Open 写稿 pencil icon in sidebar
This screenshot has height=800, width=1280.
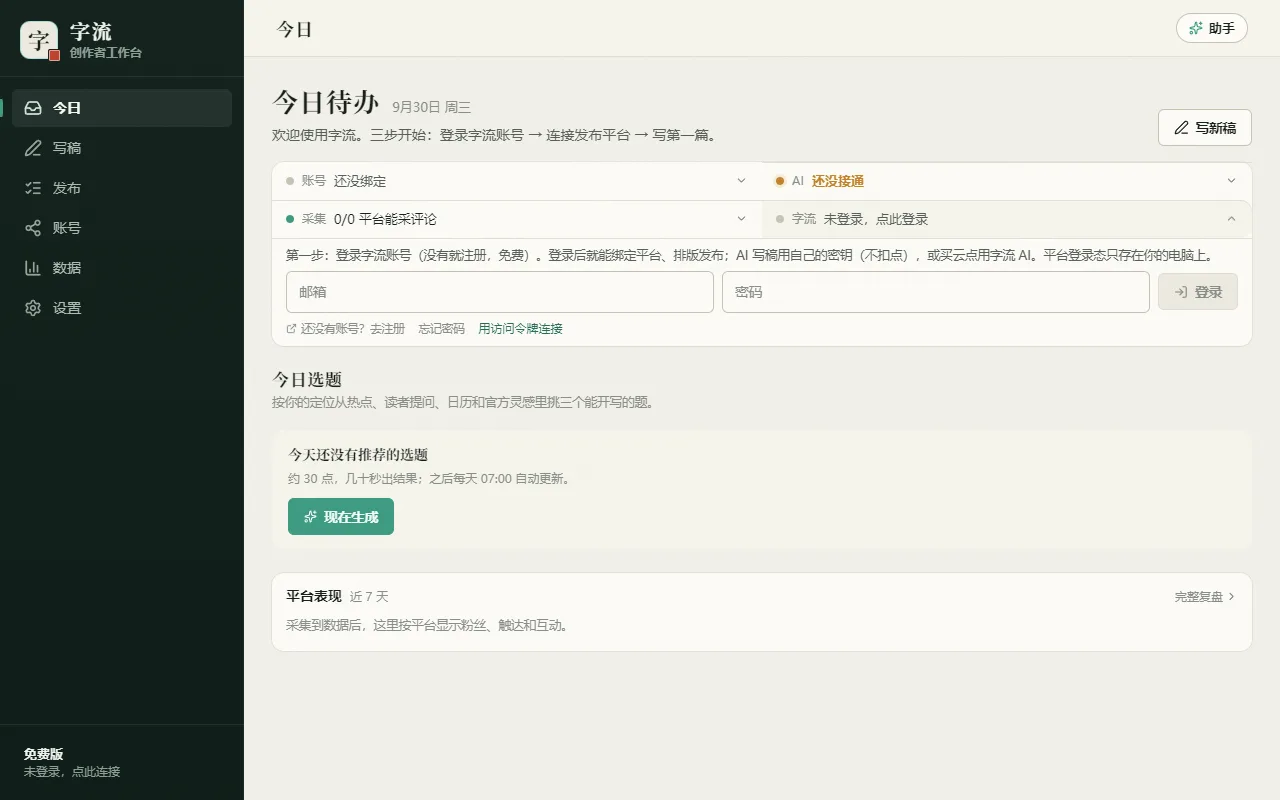33,148
